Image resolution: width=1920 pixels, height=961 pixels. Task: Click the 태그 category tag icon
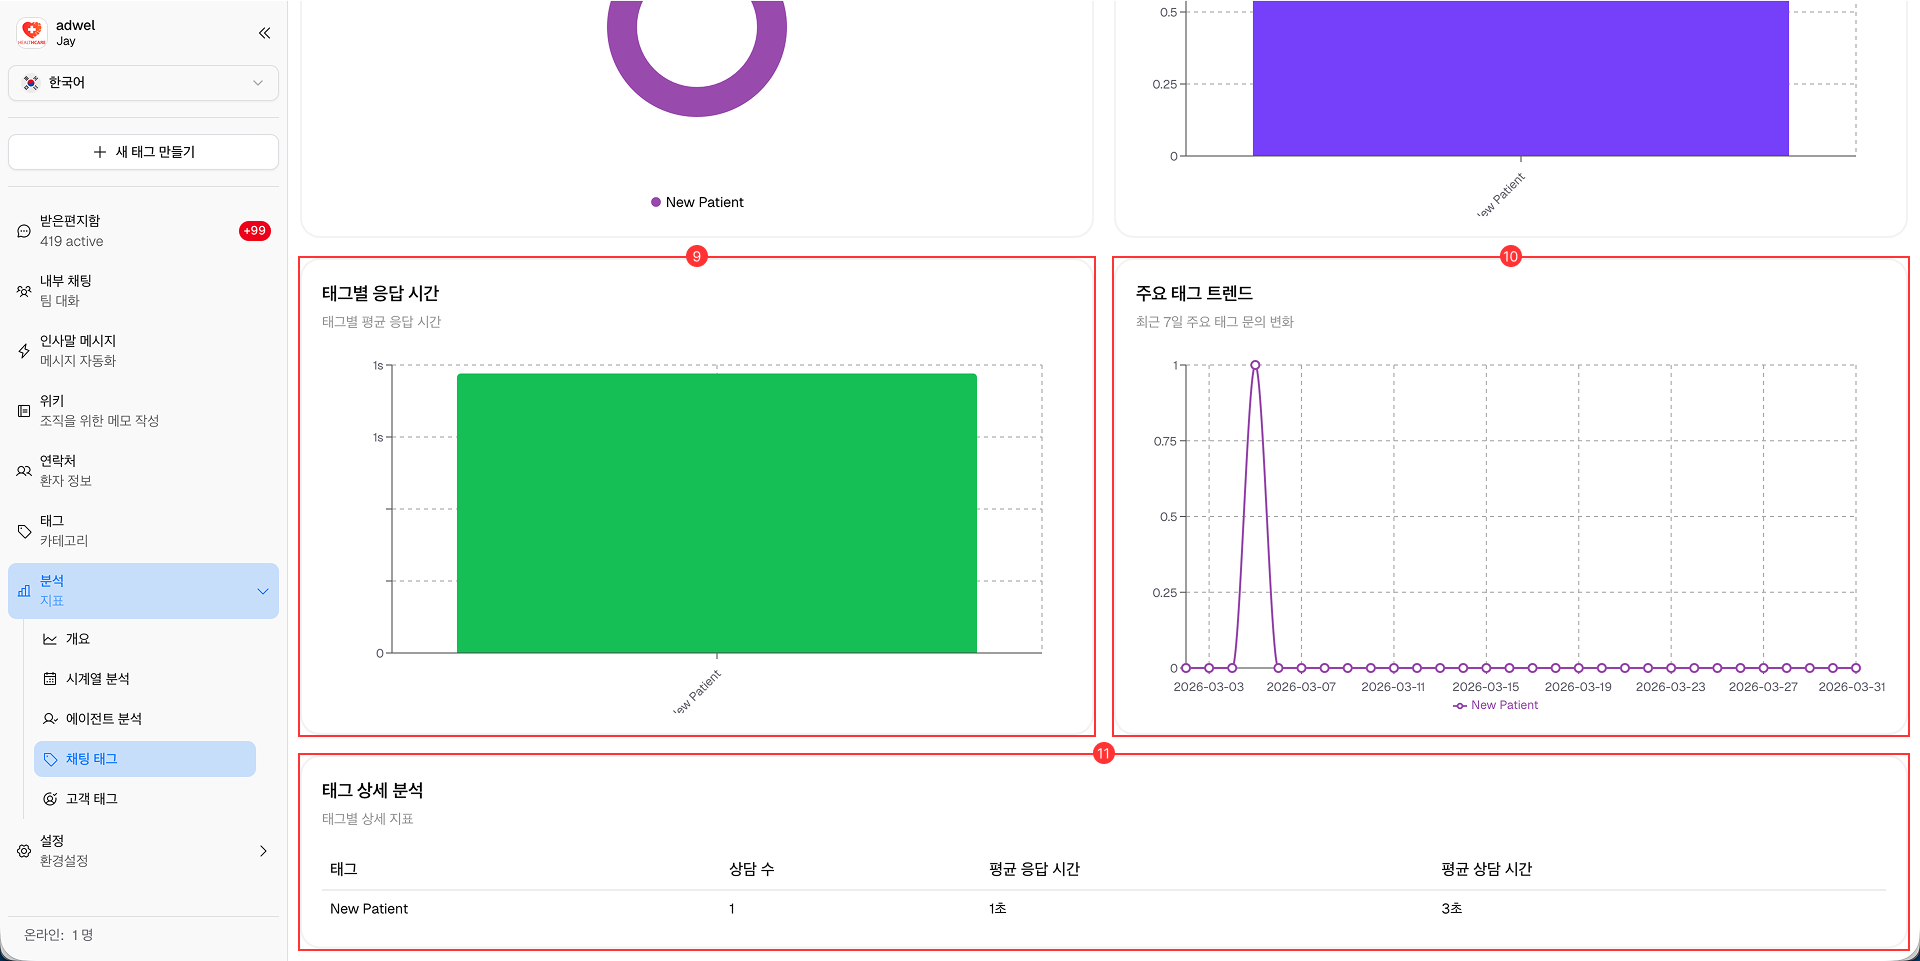coord(23,530)
